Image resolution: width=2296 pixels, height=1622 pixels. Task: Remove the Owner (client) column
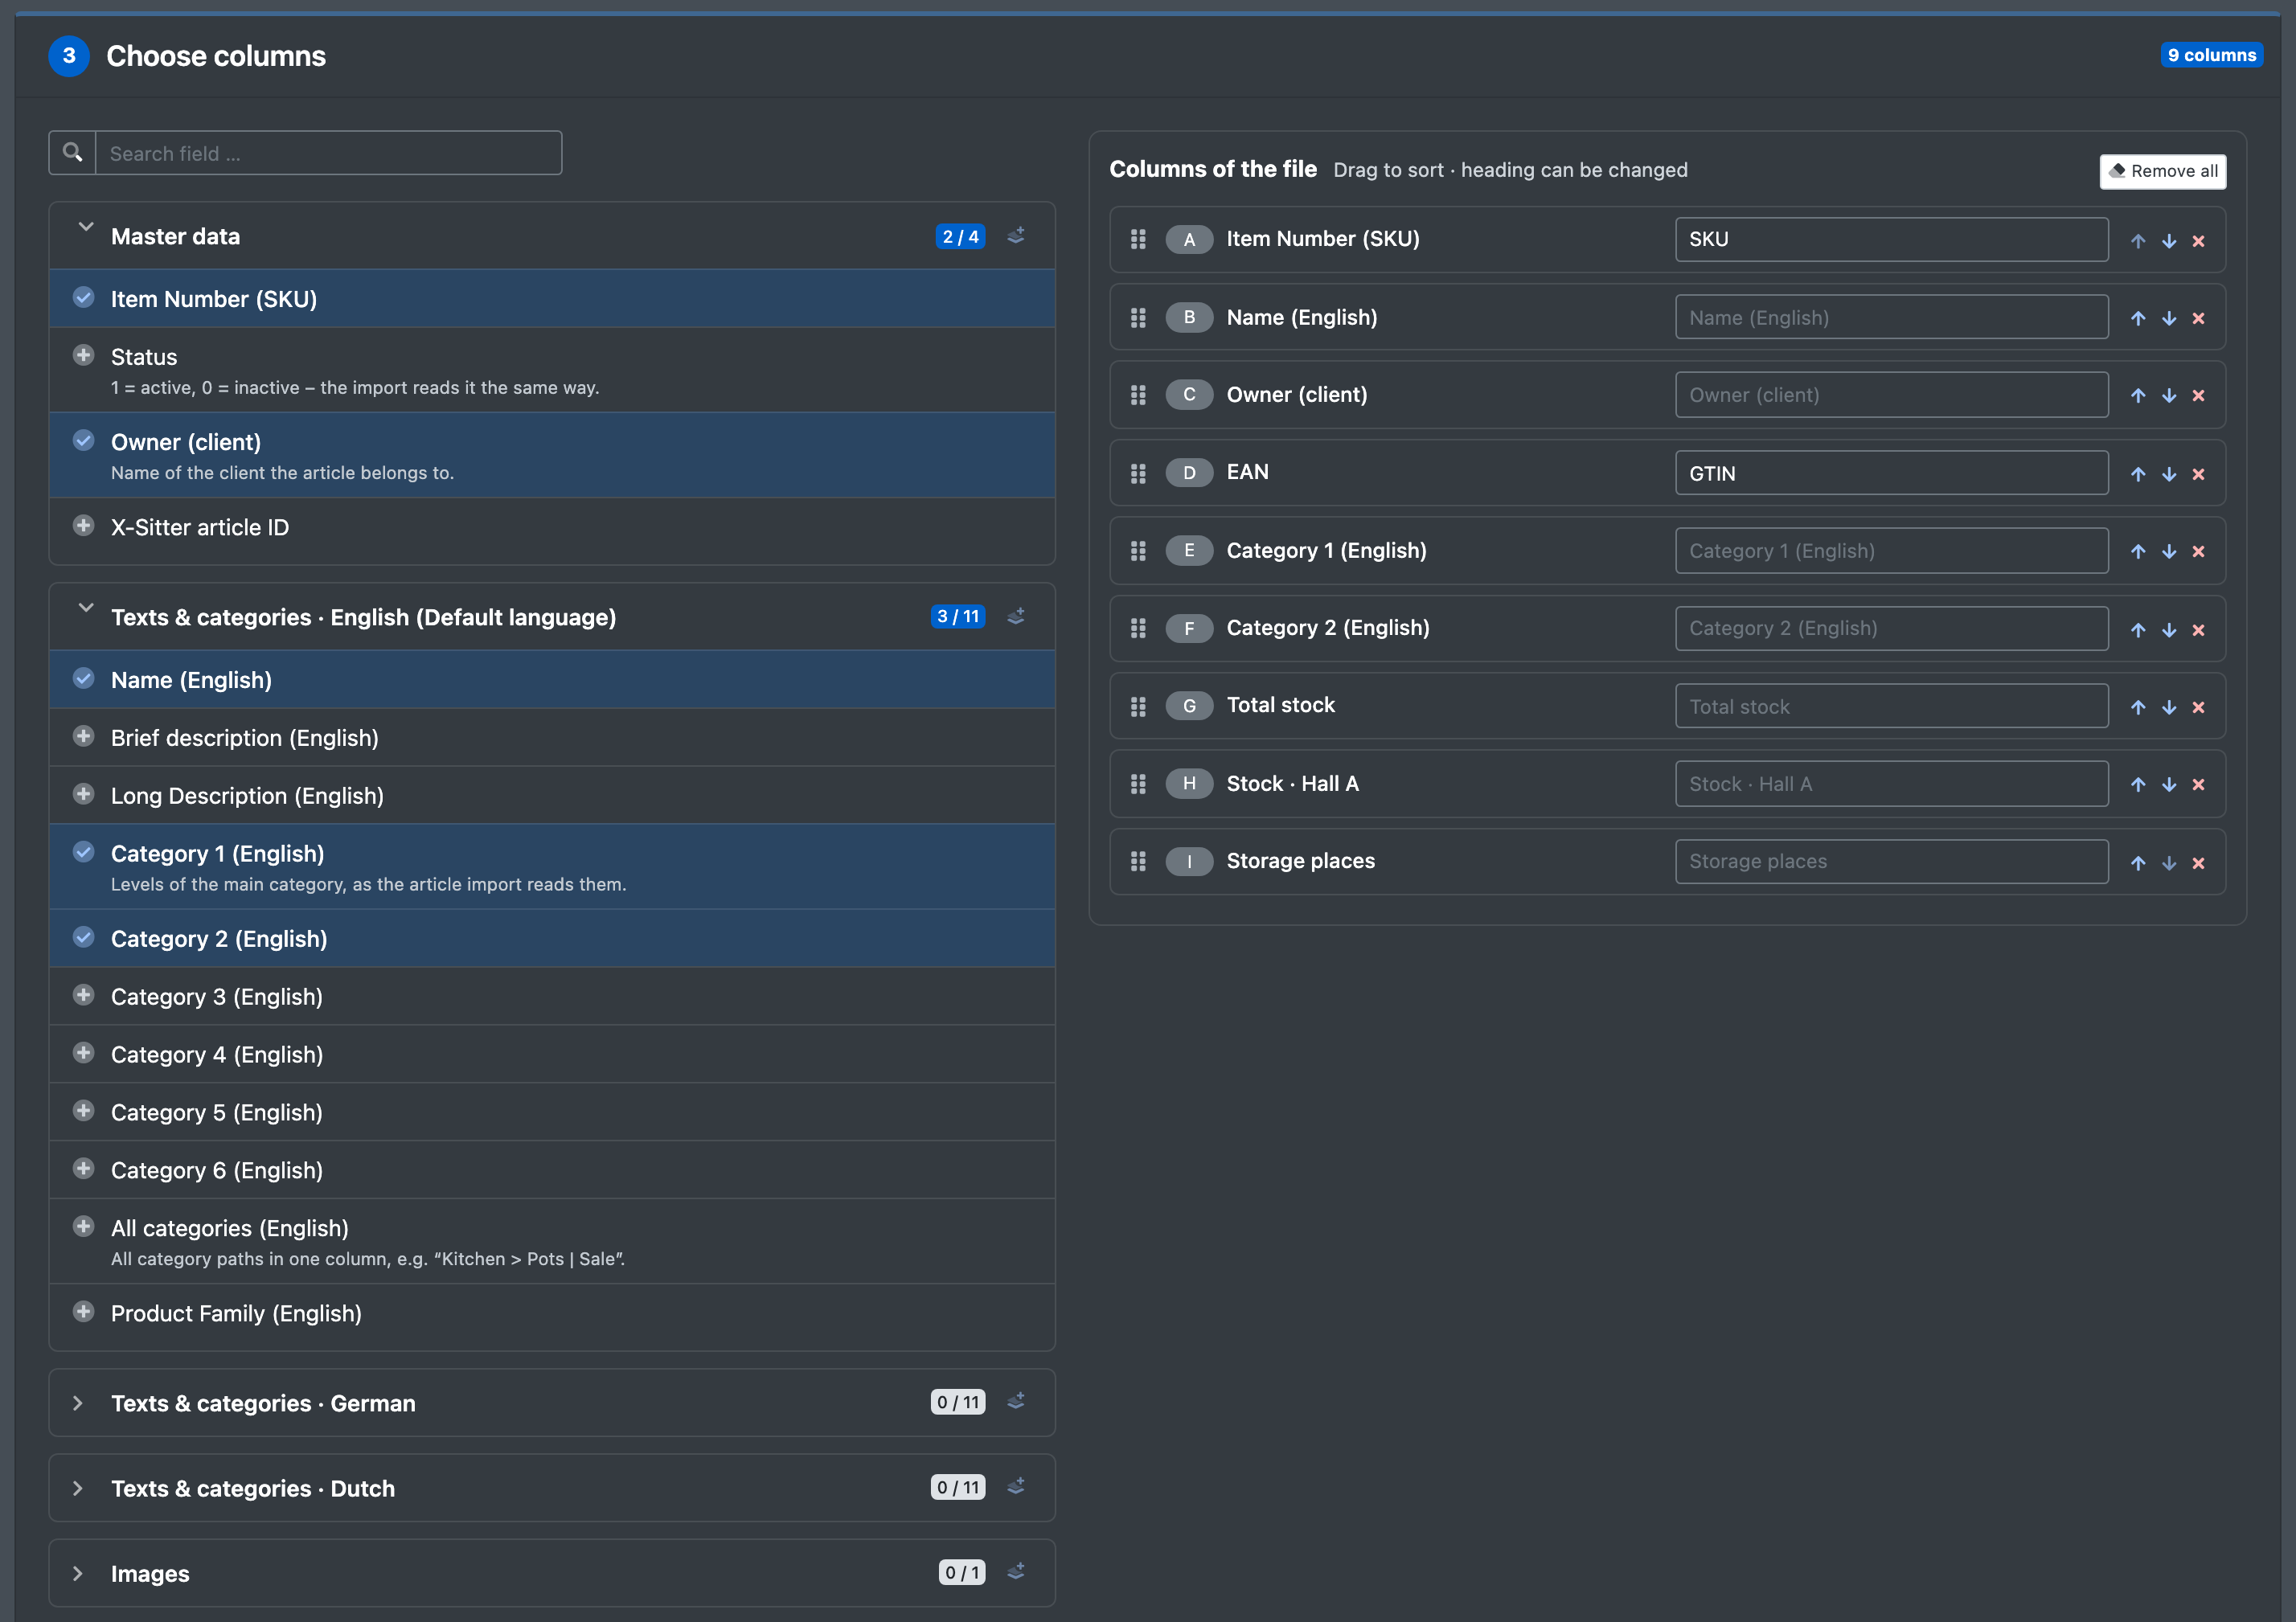click(2198, 396)
